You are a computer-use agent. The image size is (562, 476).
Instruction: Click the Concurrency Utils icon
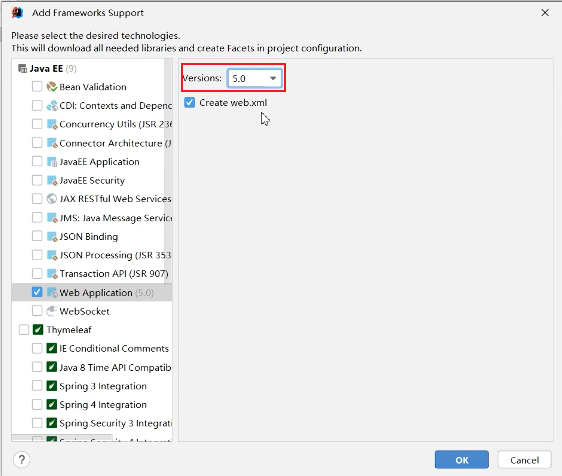(x=52, y=124)
